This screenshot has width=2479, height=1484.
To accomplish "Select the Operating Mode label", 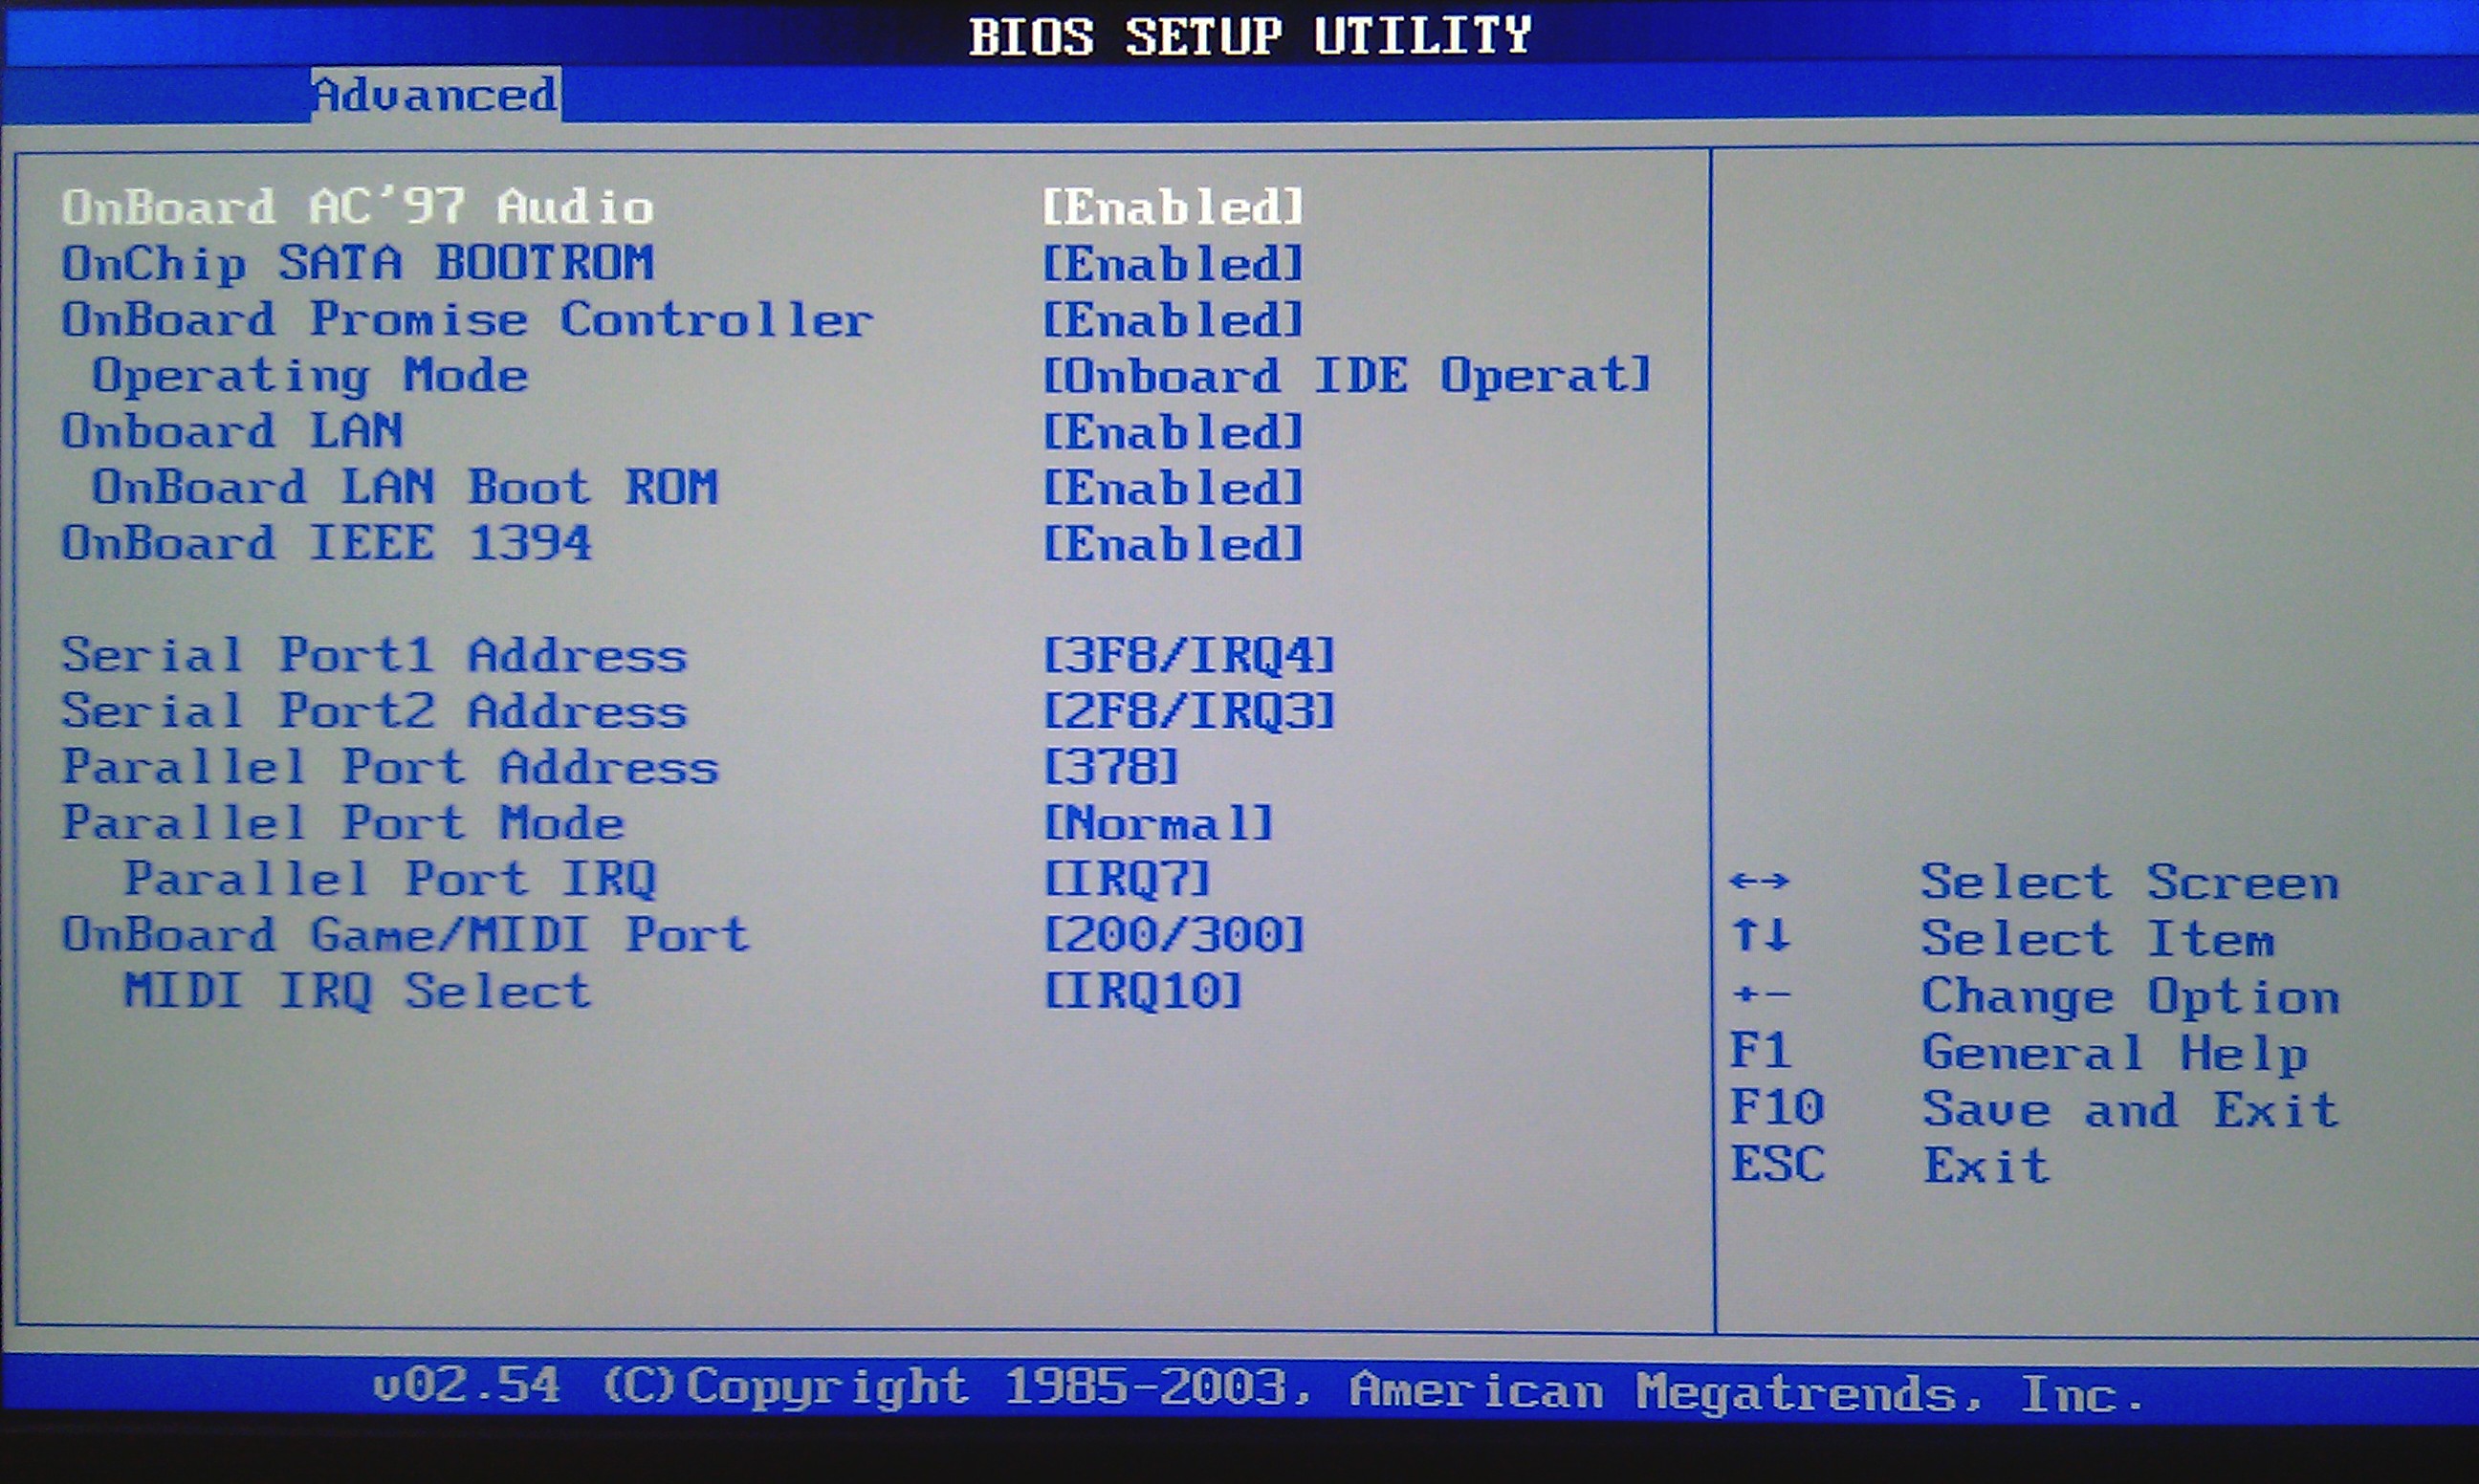I will coord(310,377).
